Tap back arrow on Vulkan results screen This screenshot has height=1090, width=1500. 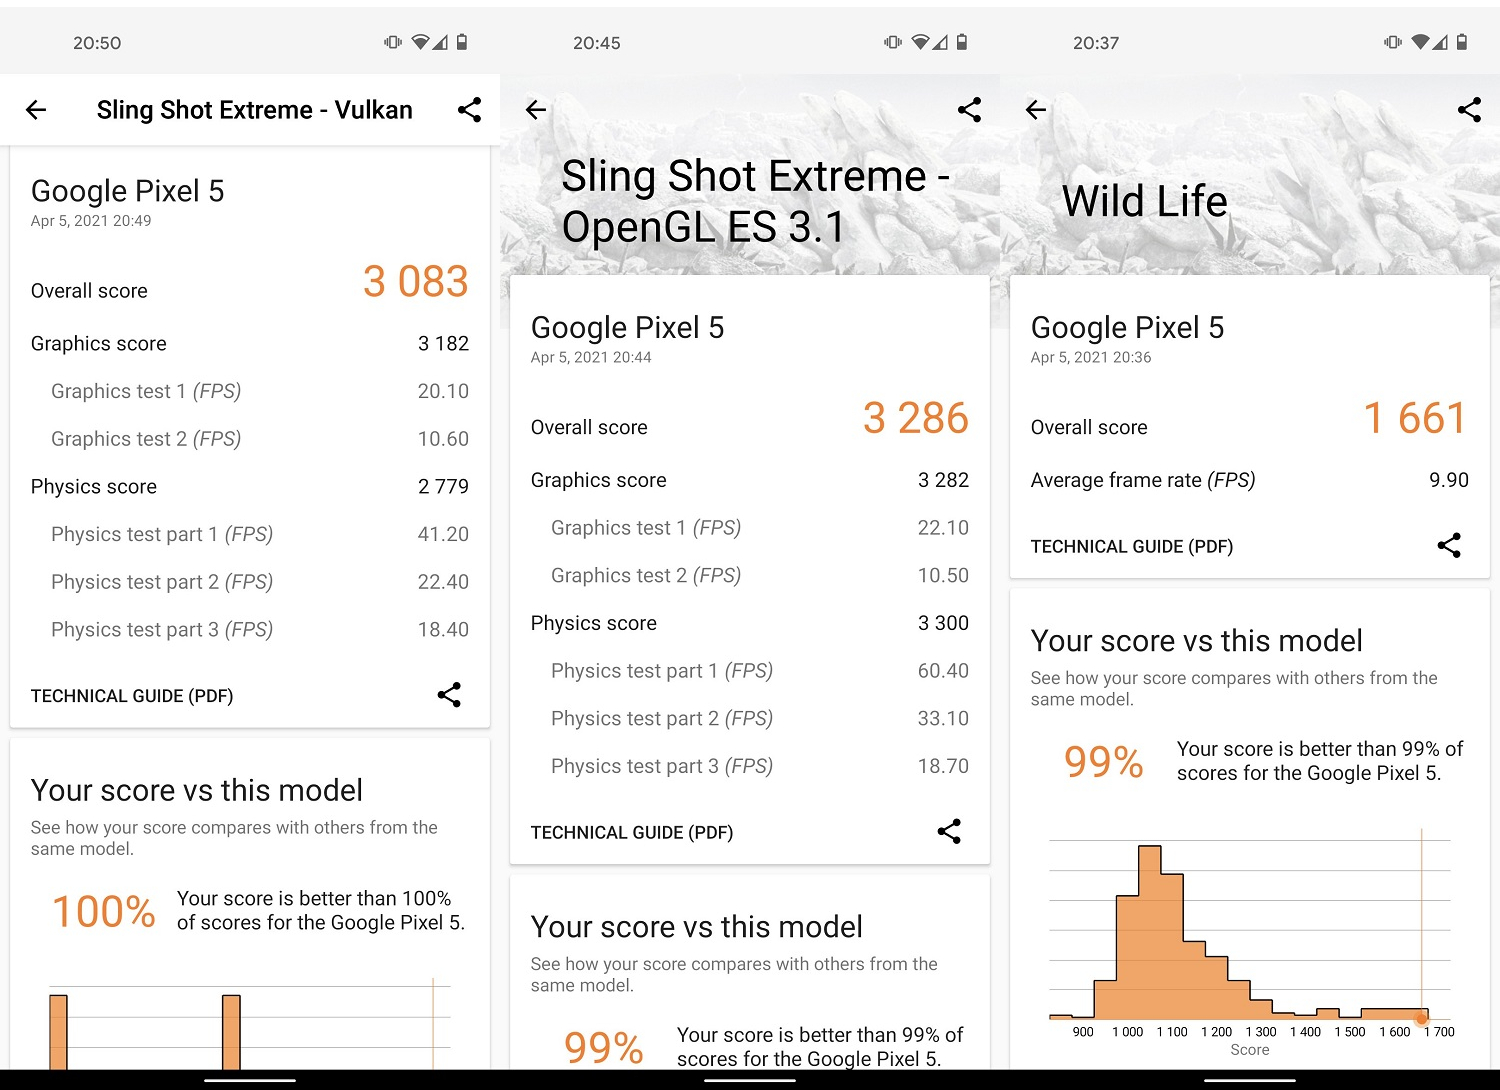(x=36, y=110)
